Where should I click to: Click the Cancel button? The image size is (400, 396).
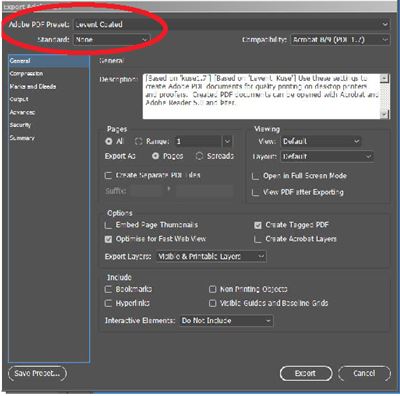pyautogui.click(x=364, y=374)
